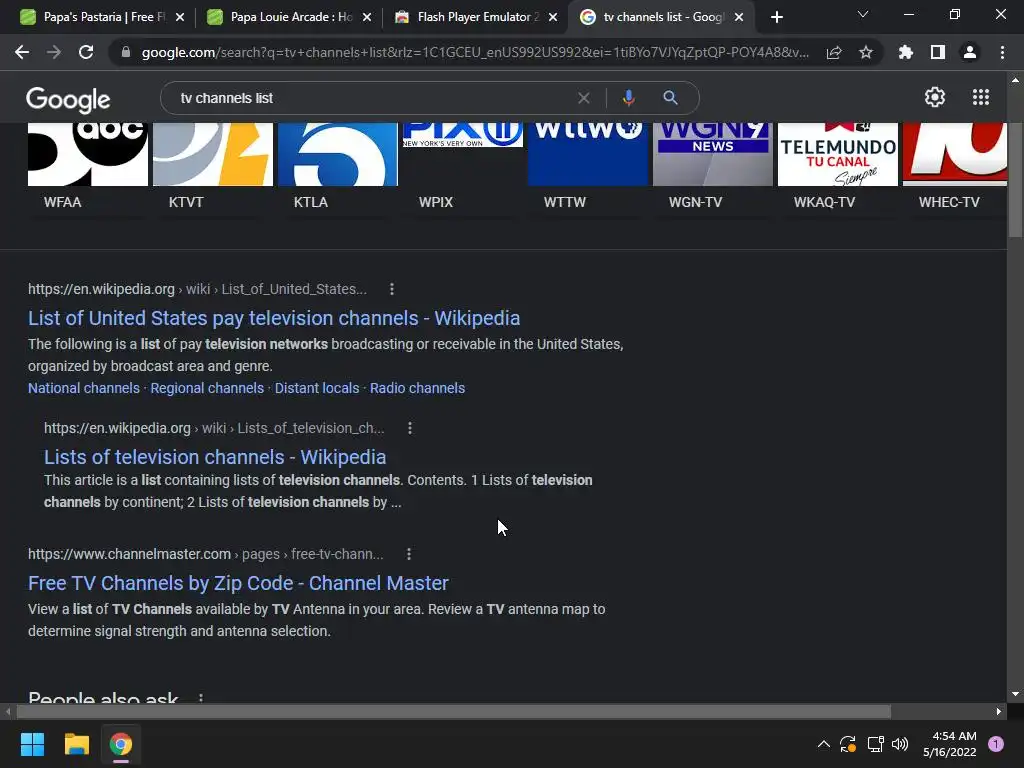1024x768 pixels.
Task: Show hidden system tray icons
Action: pyautogui.click(x=824, y=744)
